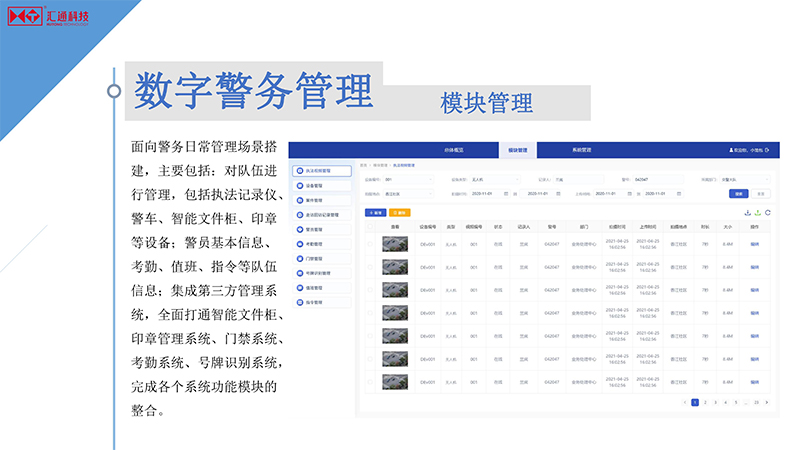Viewport: 800px width, 450px height.
Task: Click the blue 搜索 search button
Action: [738, 193]
